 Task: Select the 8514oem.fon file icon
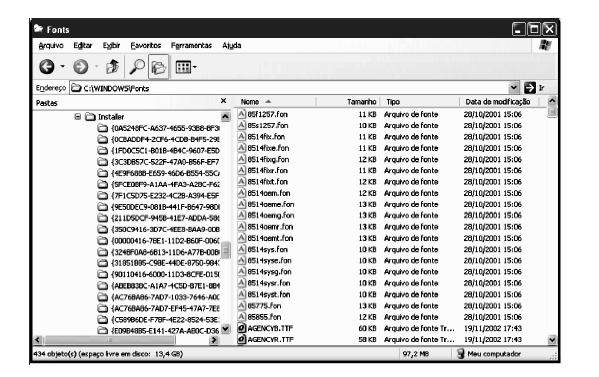tap(241, 193)
